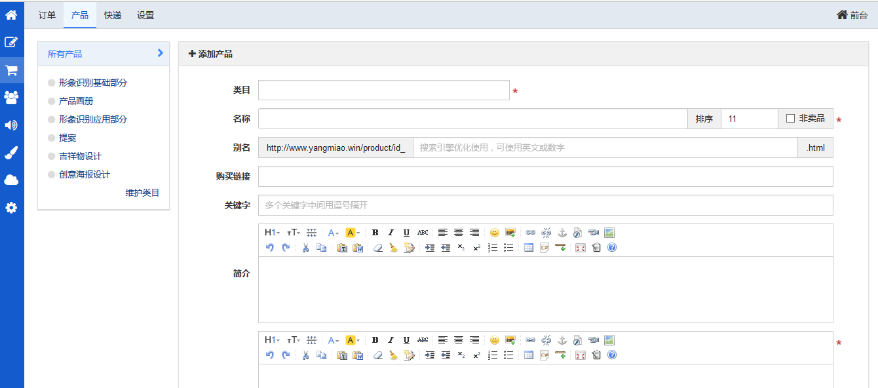This screenshot has height=388, width=878.
Task: Select the 创意海报设计 category
Action: click(85, 174)
